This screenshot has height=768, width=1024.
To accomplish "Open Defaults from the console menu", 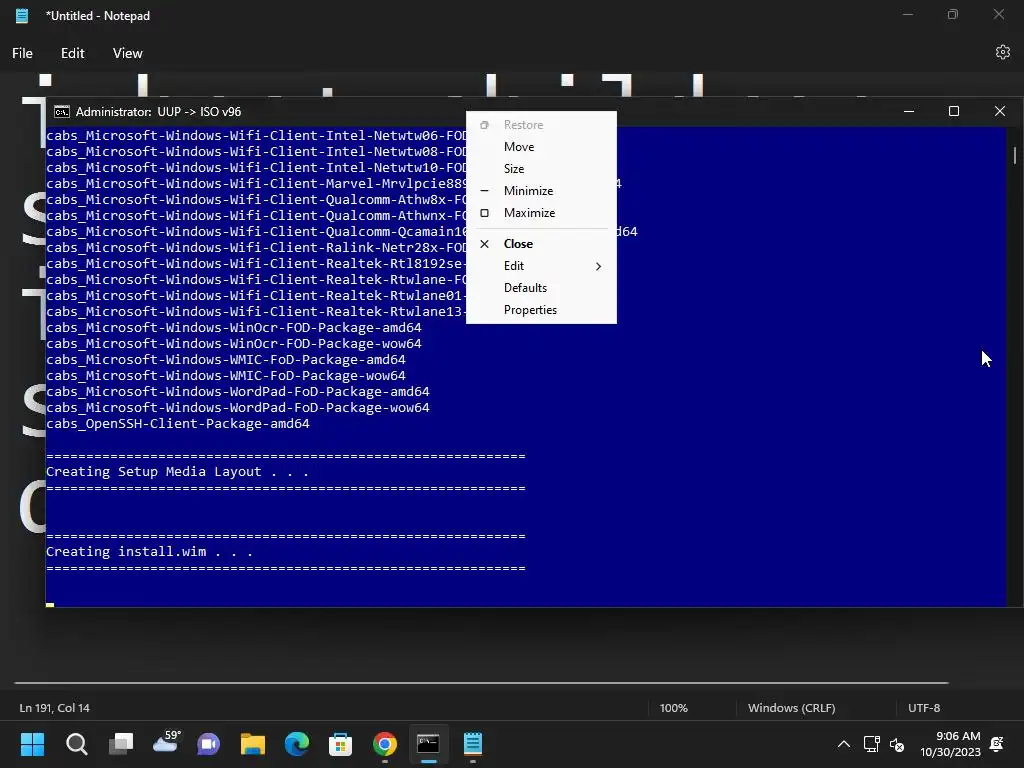I will coord(541,288).
